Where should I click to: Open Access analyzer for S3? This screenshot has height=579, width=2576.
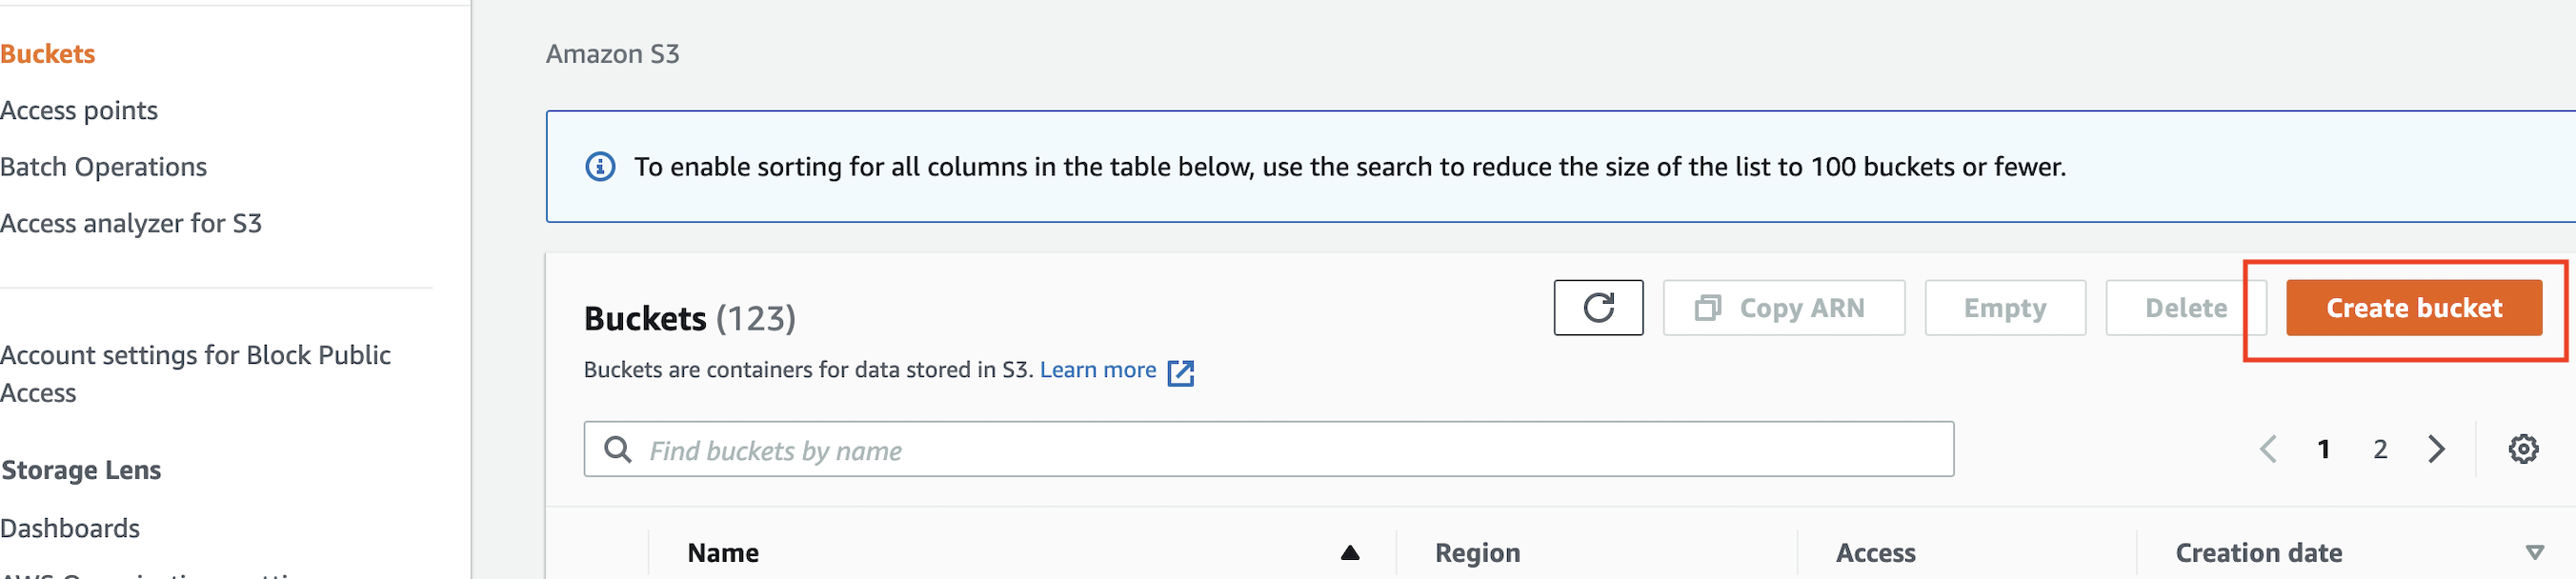click(131, 223)
